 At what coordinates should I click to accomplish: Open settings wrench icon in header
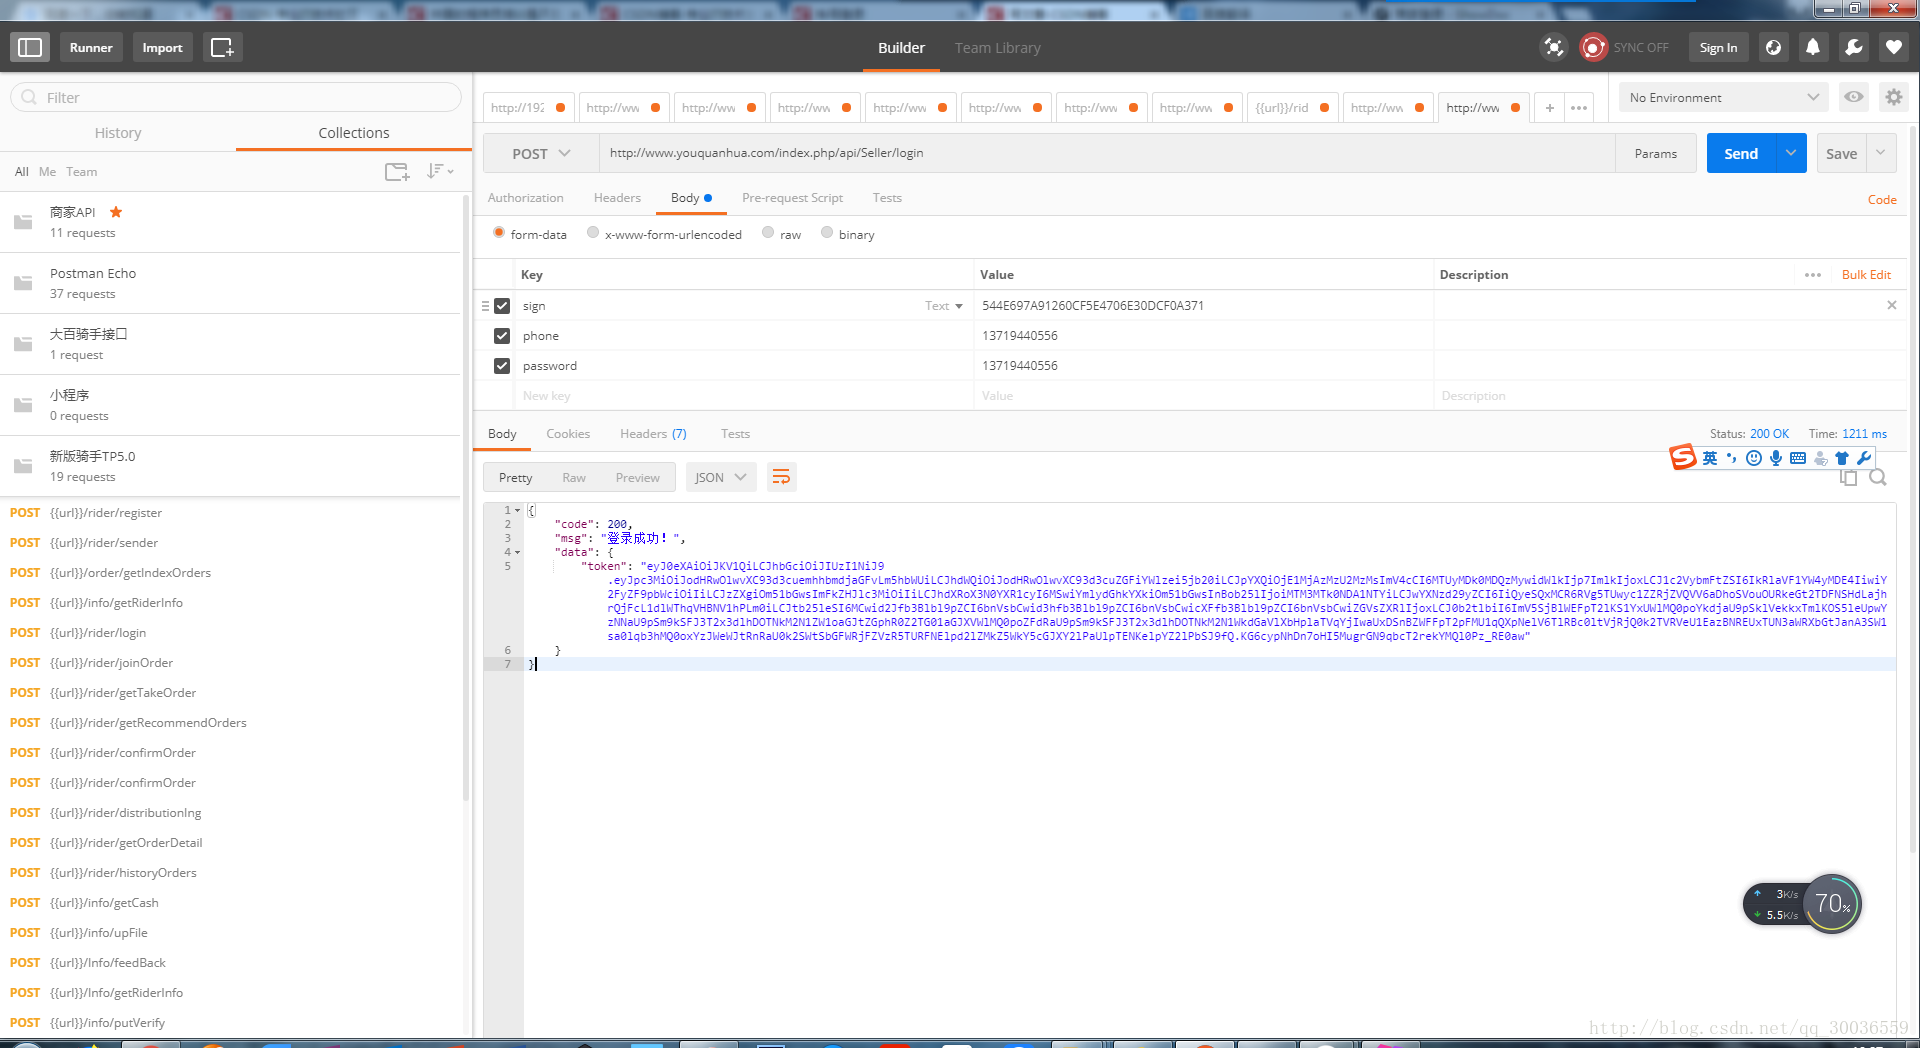click(1853, 47)
